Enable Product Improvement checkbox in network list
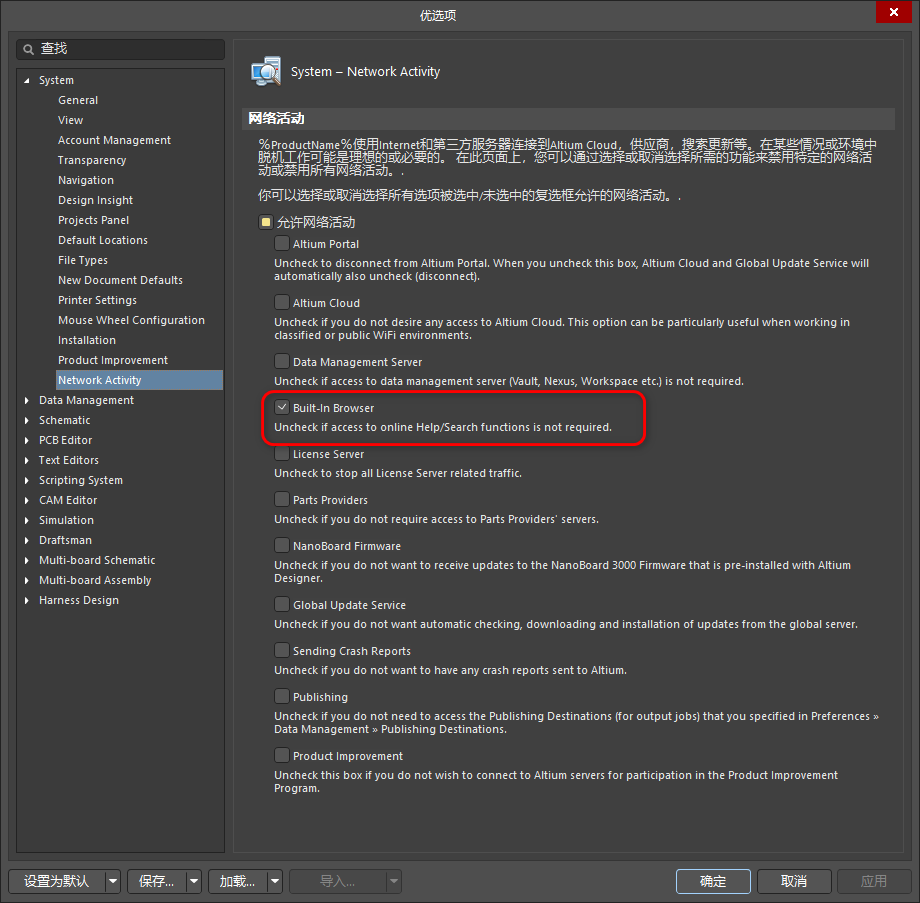The width and height of the screenshot is (920, 903). click(282, 755)
